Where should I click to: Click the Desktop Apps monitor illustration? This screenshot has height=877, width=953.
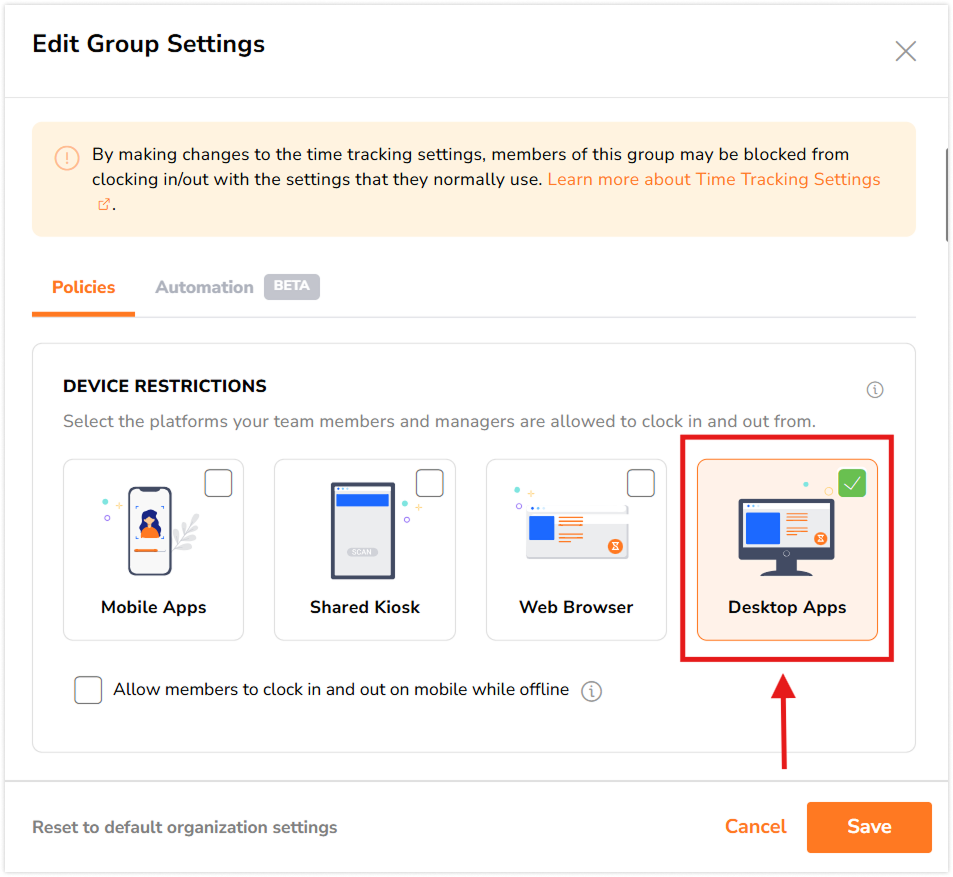pyautogui.click(x=786, y=535)
